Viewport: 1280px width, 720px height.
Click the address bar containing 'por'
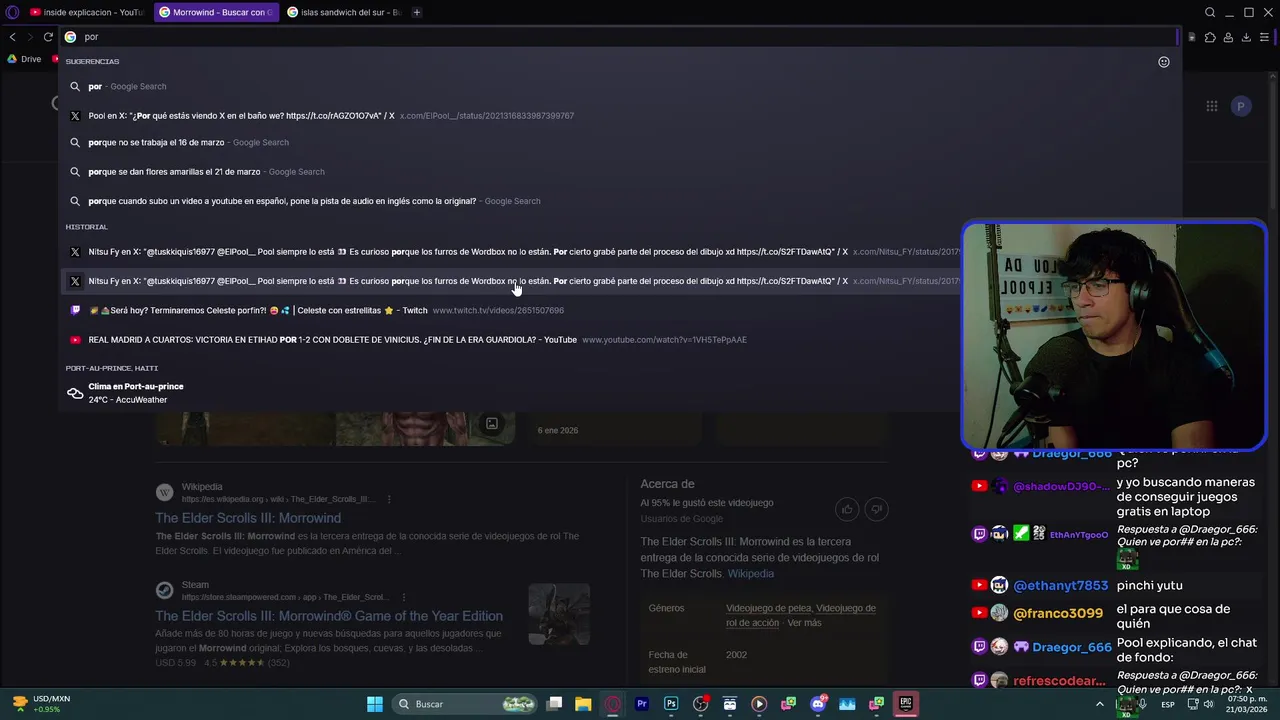[620, 37]
